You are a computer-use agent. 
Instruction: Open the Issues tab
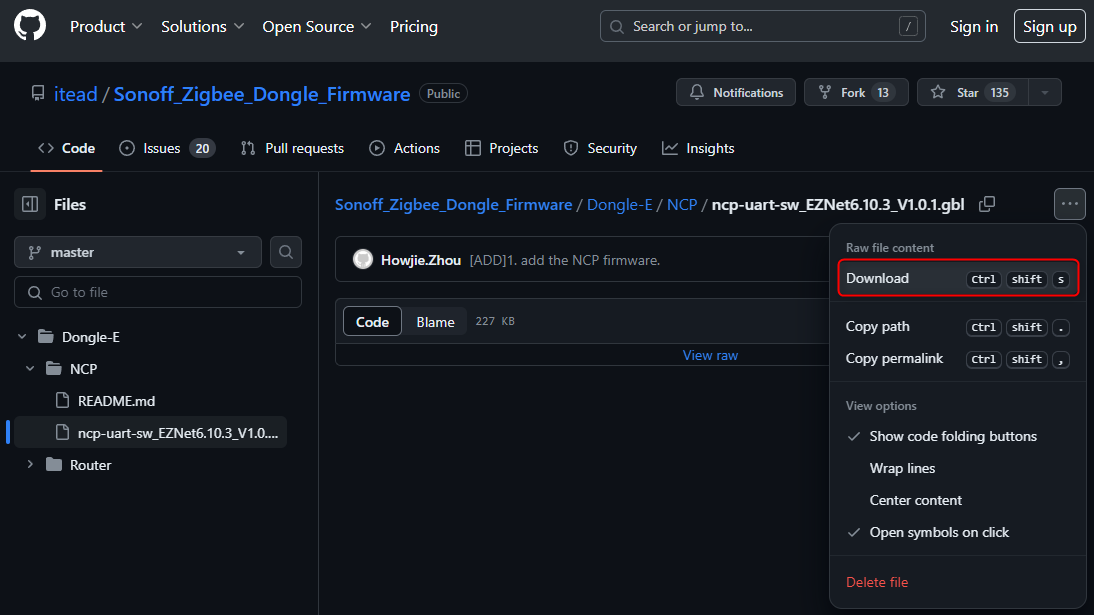point(167,148)
